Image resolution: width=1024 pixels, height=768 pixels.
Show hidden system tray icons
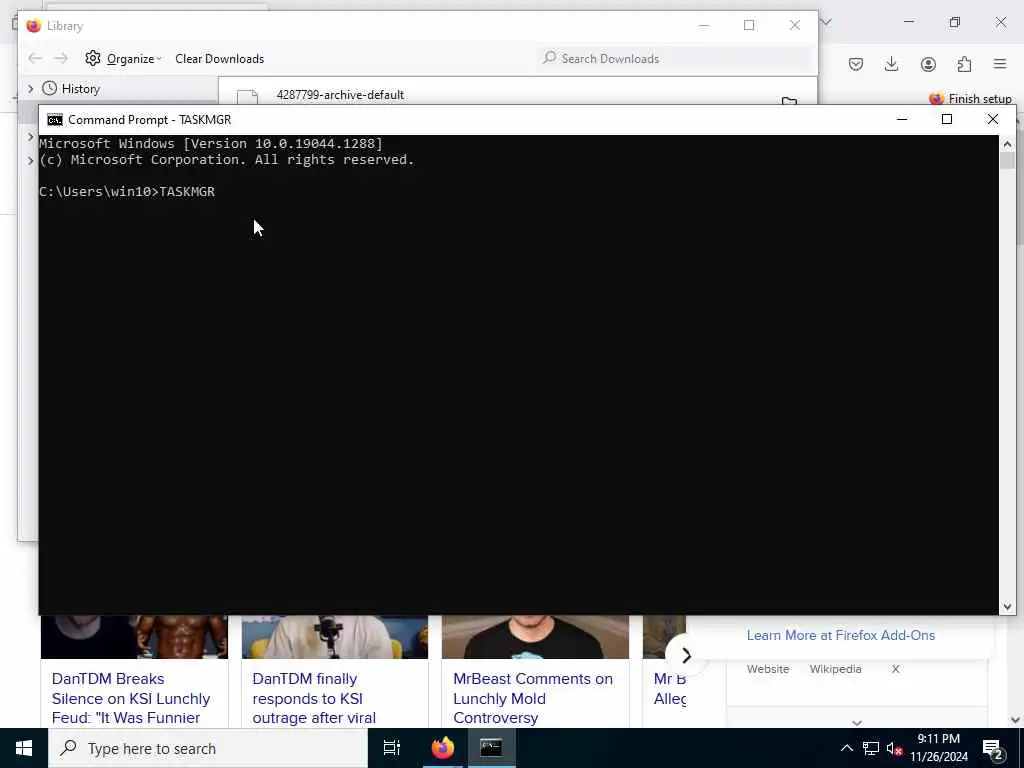coord(846,748)
